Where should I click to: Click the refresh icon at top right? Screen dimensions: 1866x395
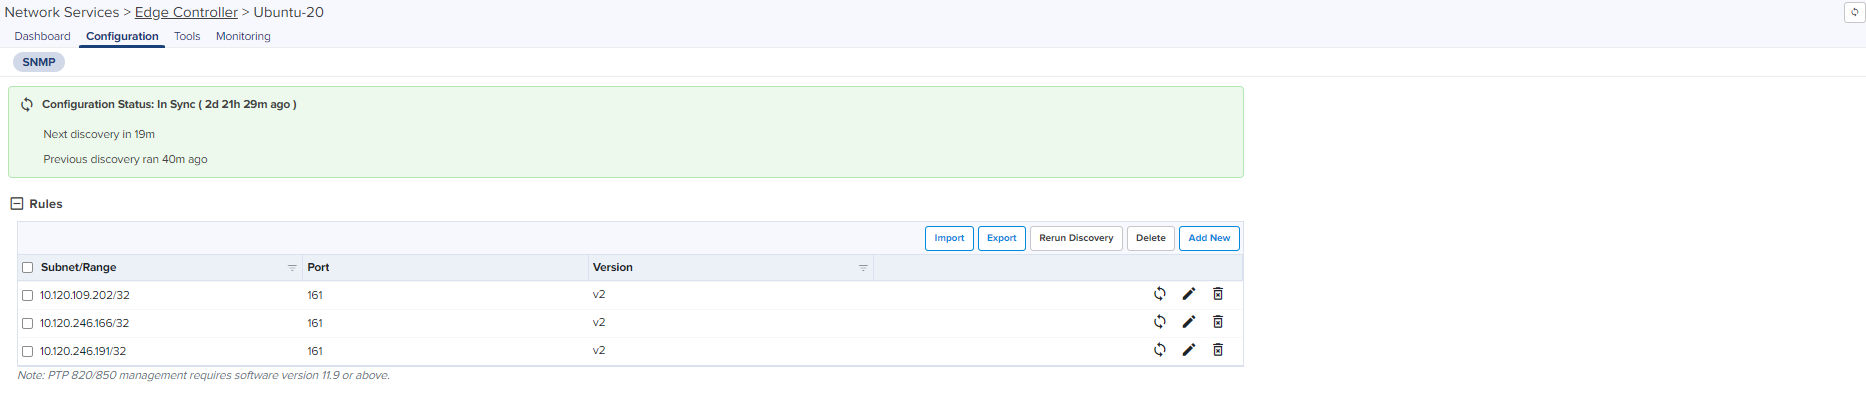point(1854,12)
